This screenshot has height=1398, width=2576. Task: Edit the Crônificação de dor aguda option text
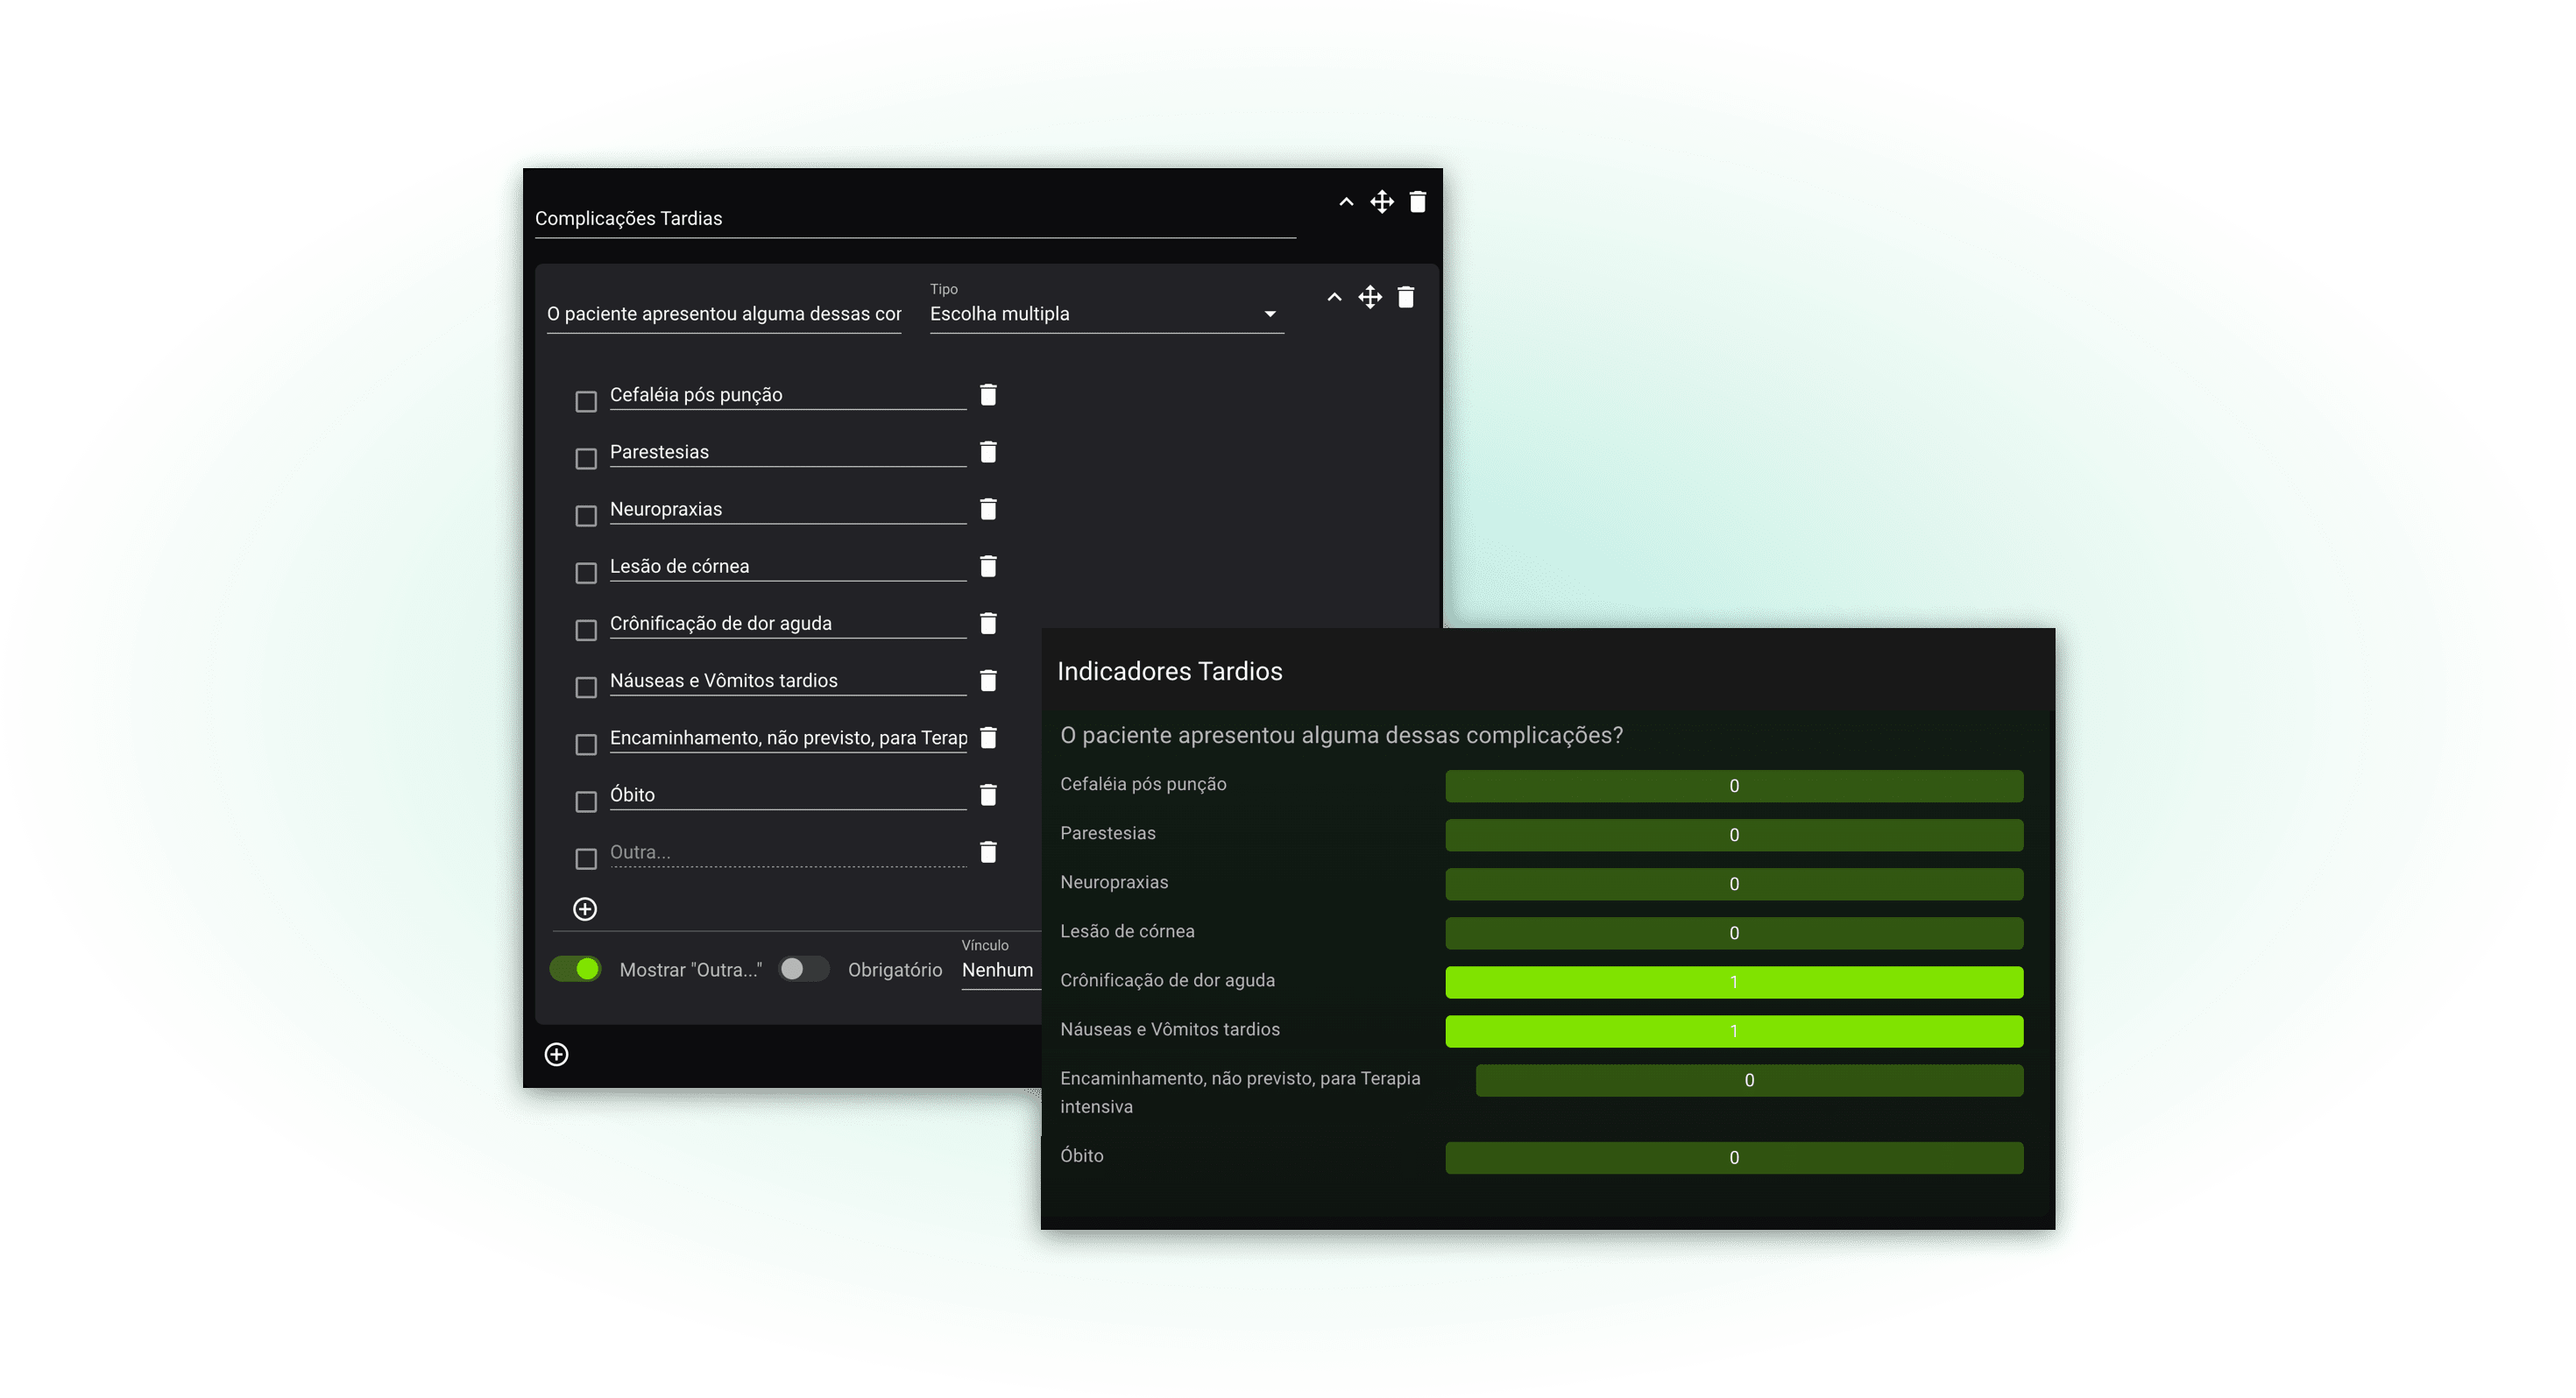(788, 623)
